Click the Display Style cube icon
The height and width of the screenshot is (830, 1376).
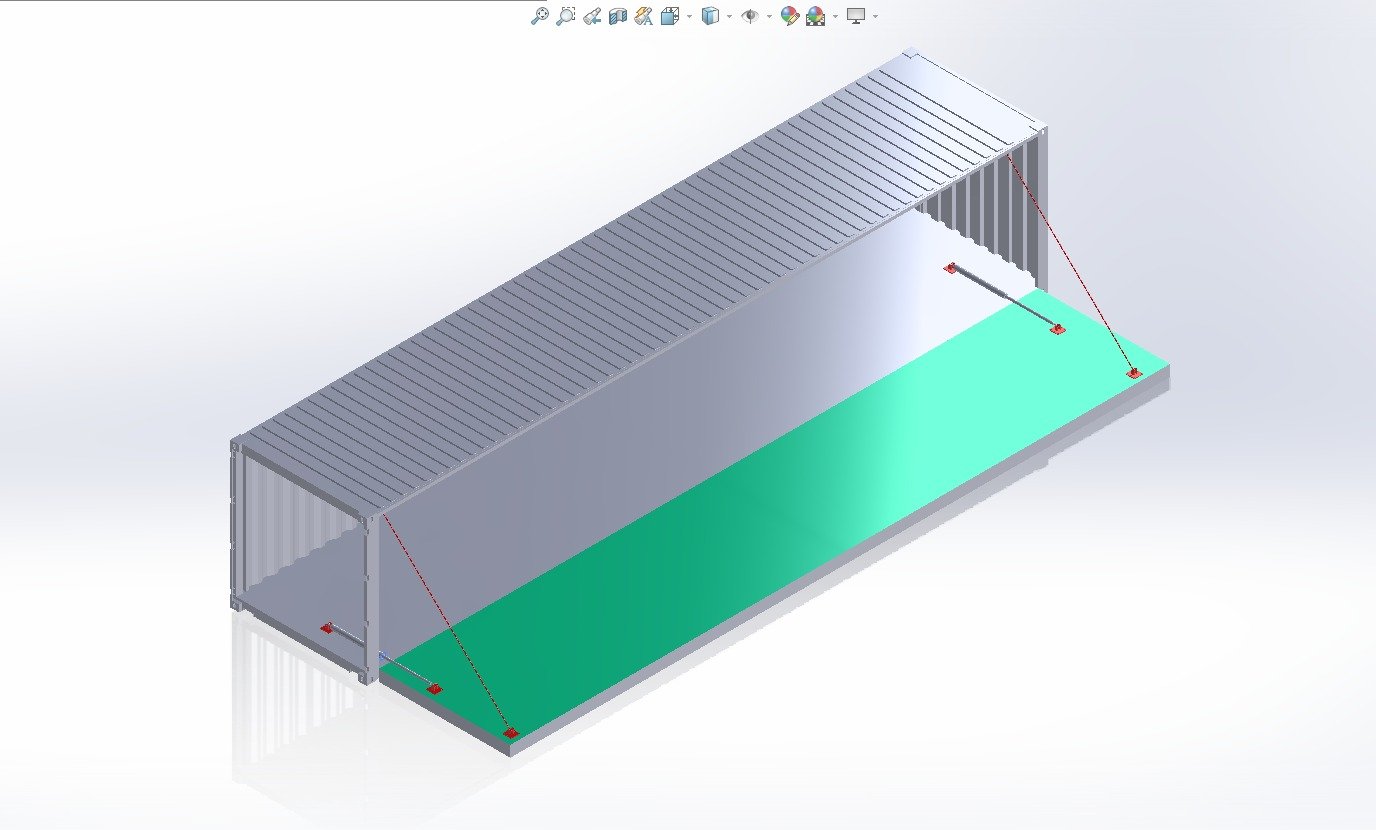tap(710, 16)
